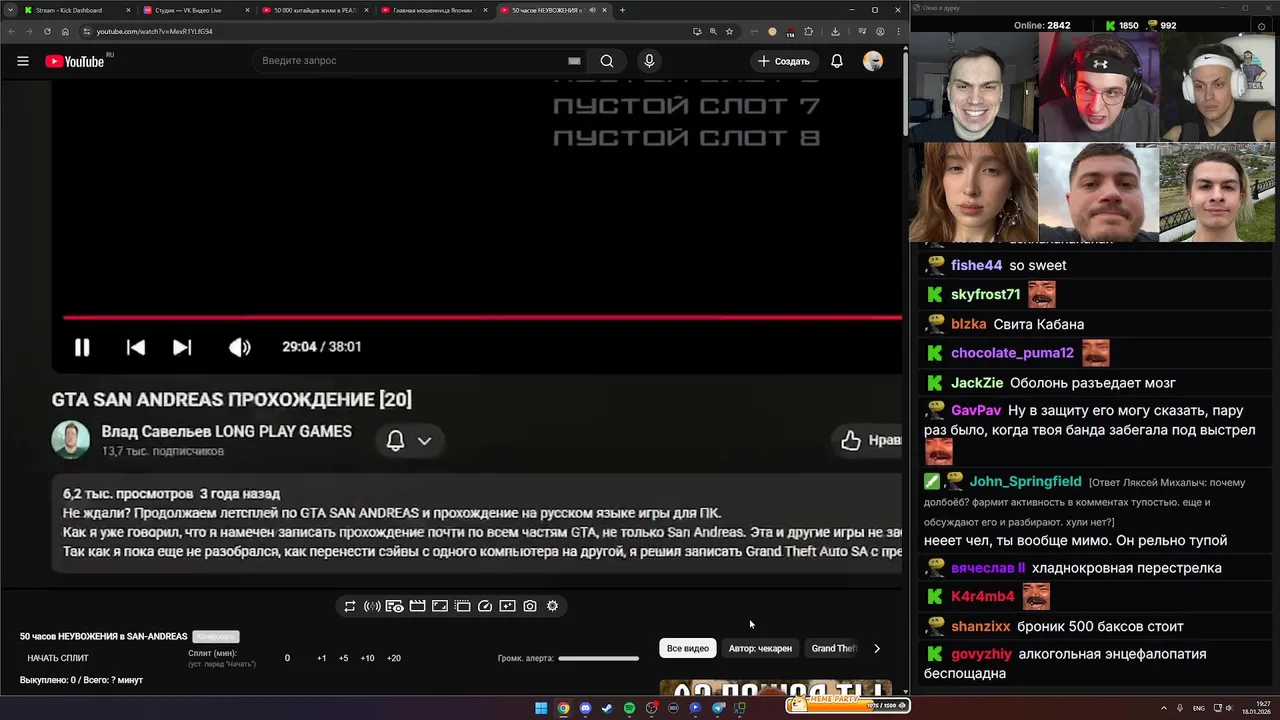
Task: Open browser extensions puzzle icon
Action: pos(808,31)
